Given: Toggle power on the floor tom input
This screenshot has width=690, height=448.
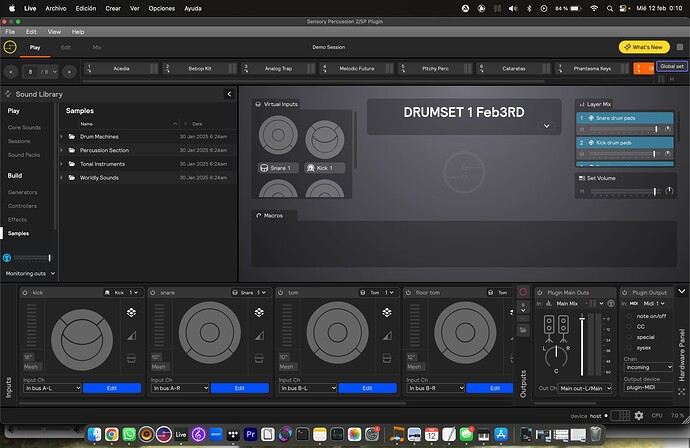Looking at the screenshot, I should [408, 292].
